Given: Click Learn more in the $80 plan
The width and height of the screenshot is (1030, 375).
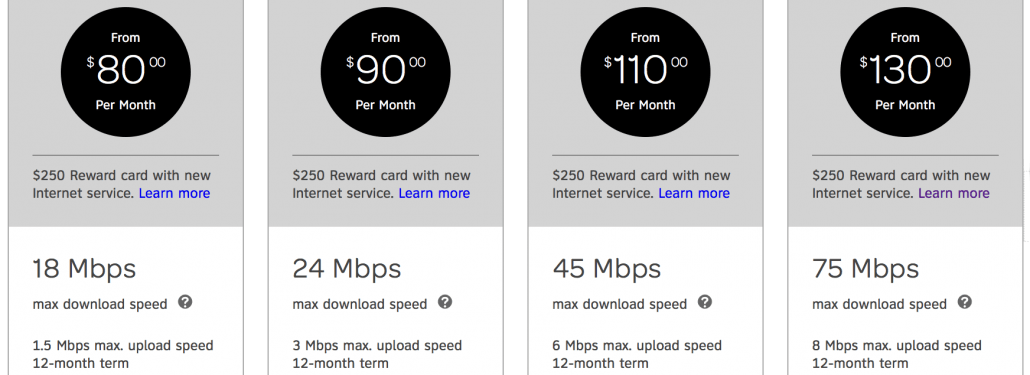Looking at the screenshot, I should (174, 193).
